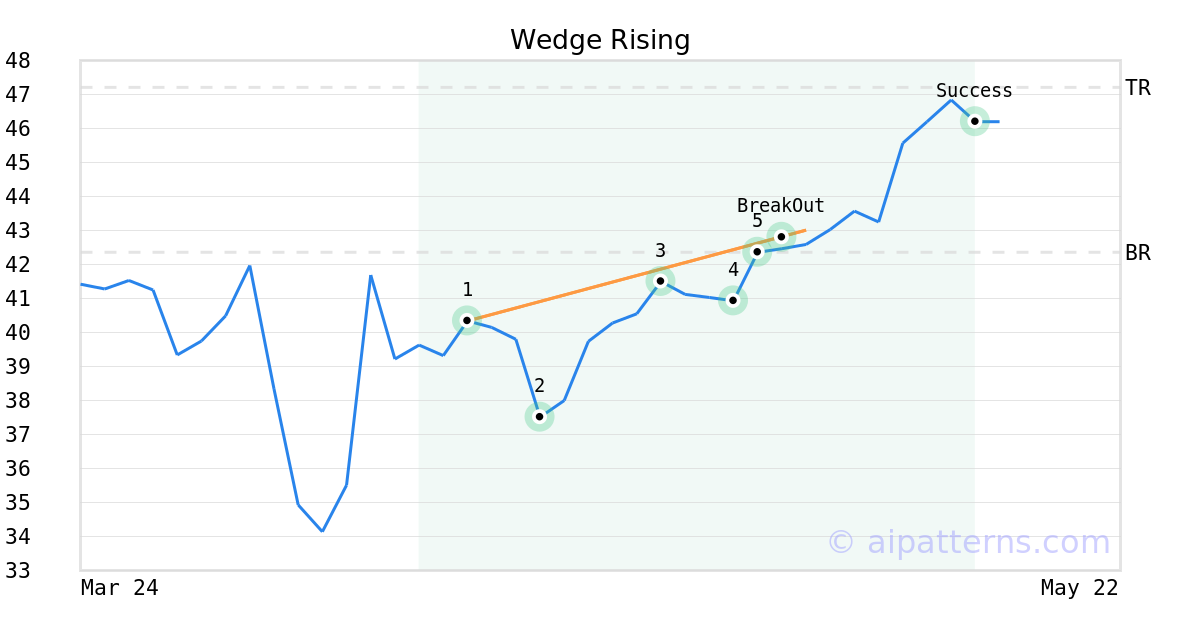Click the 33 value on price axis
The height and width of the screenshot is (630, 1200).
[x=18, y=571]
